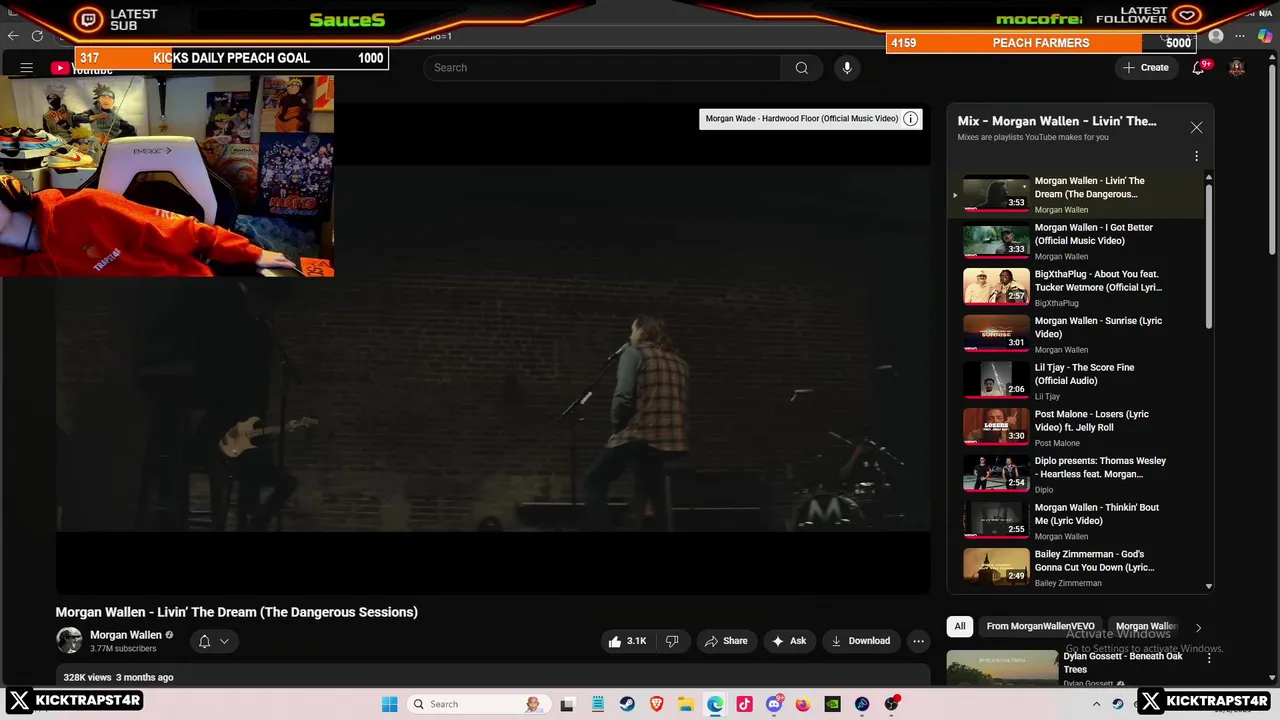
Task: Launch Steam from the taskbar
Action: (x=626, y=704)
